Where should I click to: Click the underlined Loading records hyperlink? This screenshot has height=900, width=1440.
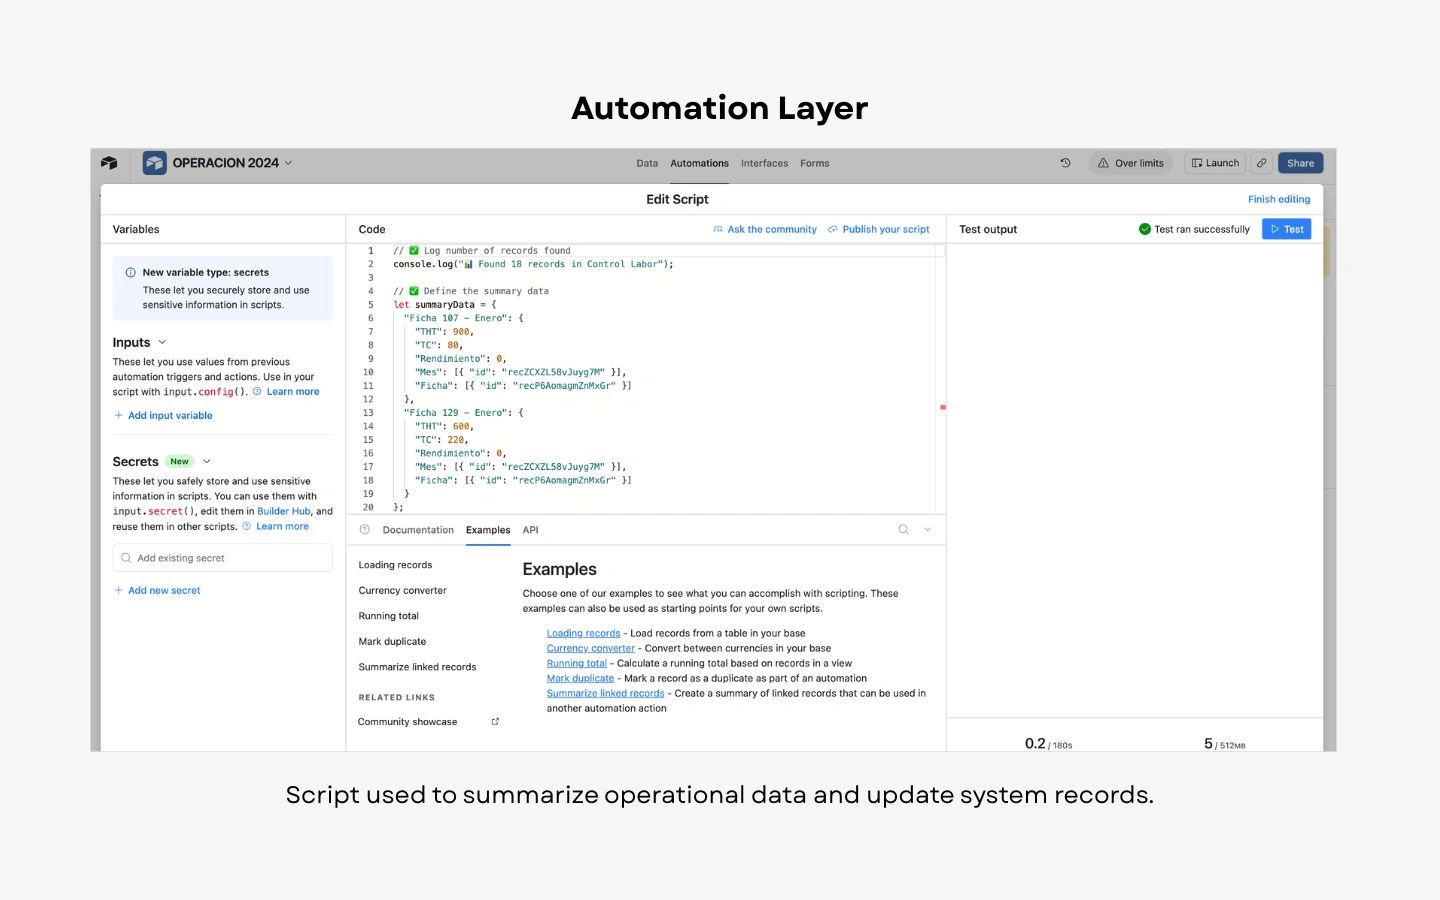583,633
